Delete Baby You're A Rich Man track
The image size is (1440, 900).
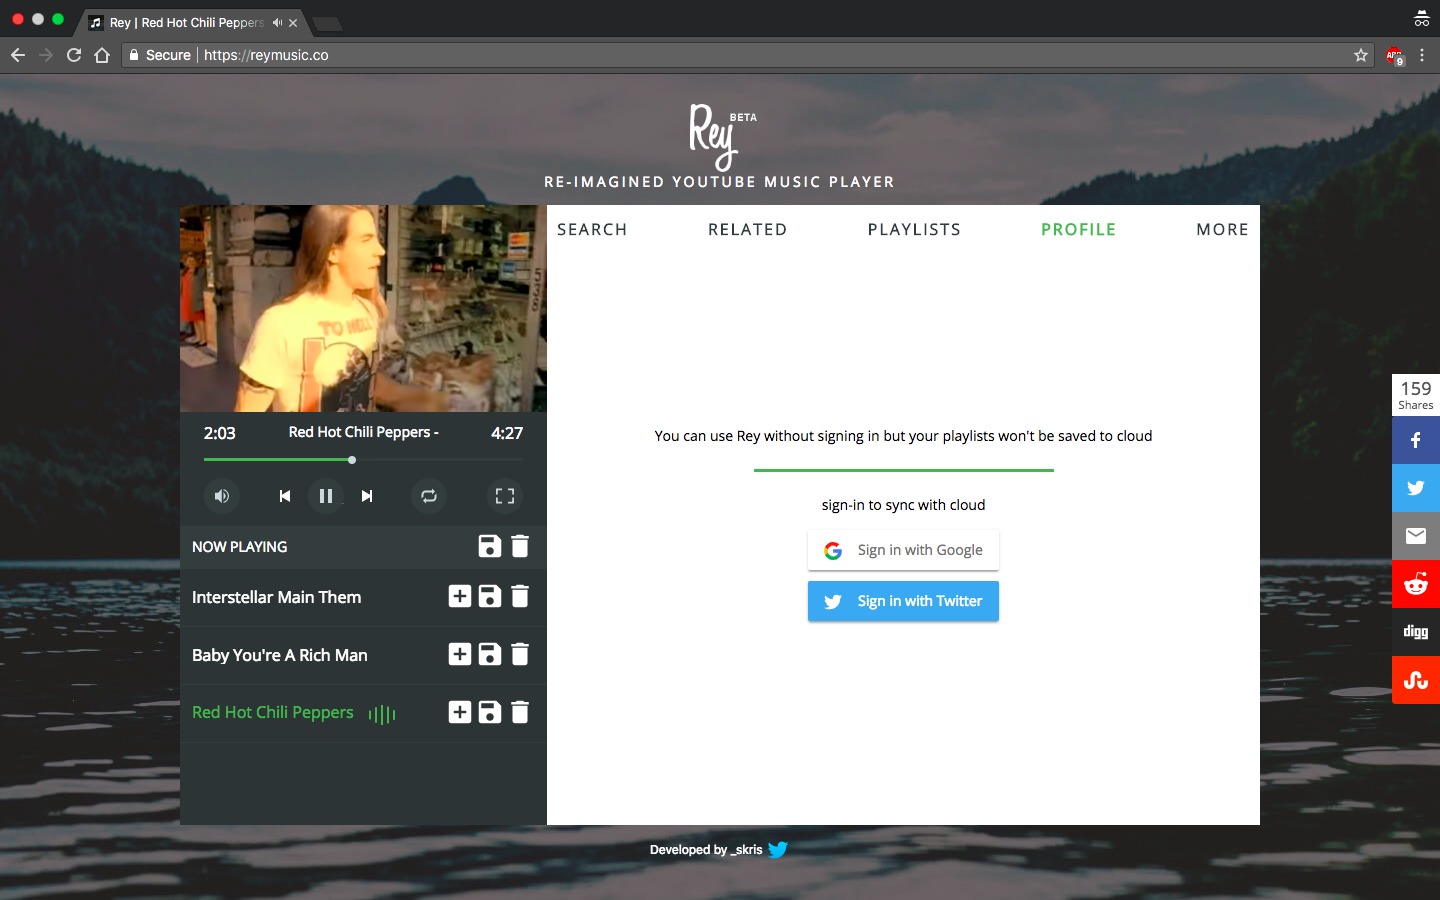point(520,654)
